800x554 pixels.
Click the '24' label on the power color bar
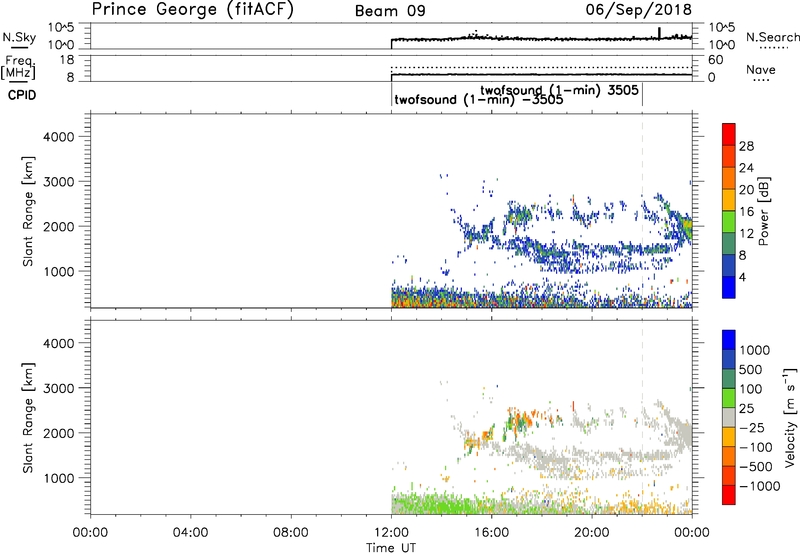(746, 168)
